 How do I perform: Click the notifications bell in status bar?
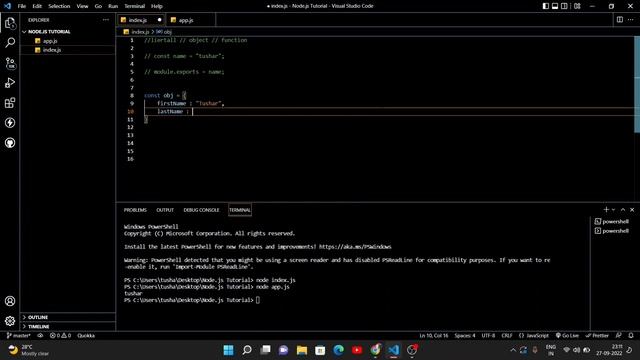[x=631, y=336]
